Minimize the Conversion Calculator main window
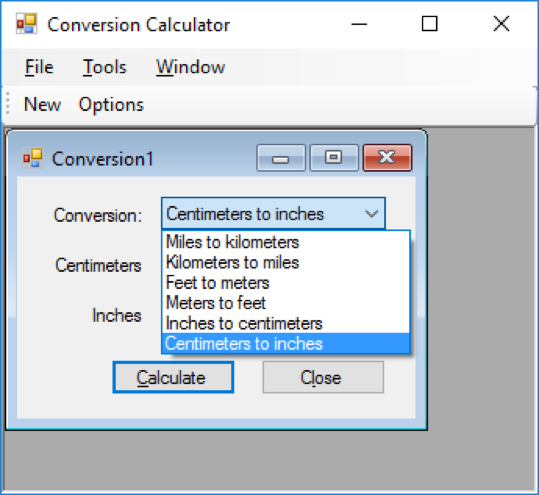This screenshot has height=495, width=539. coord(359,24)
